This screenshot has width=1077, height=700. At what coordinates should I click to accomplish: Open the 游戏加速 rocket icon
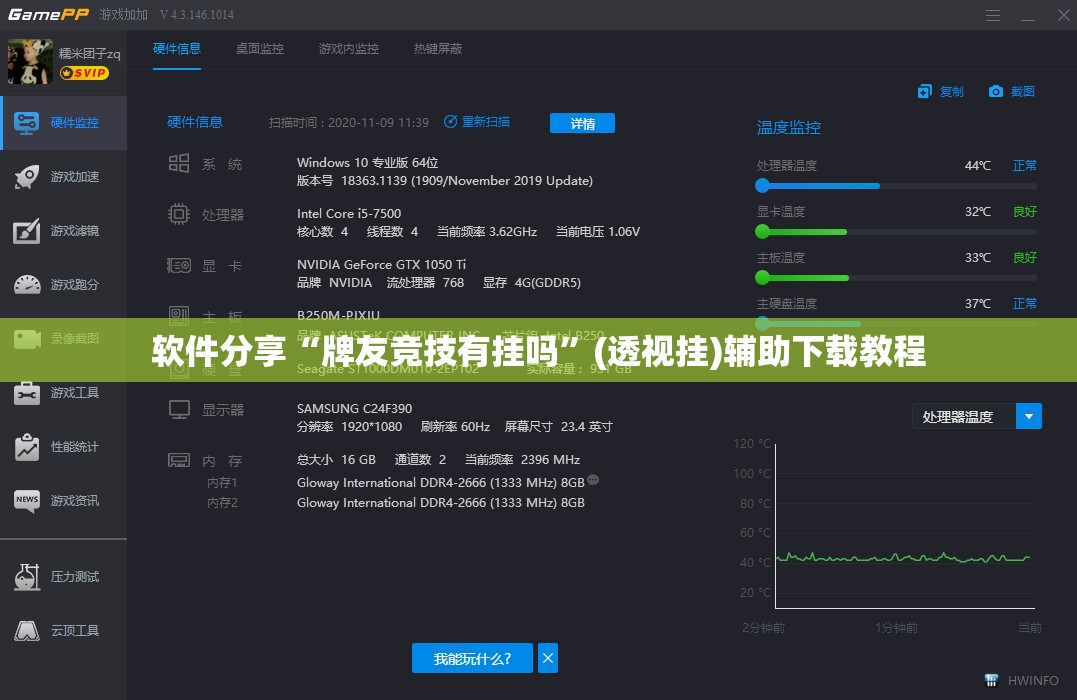point(27,177)
